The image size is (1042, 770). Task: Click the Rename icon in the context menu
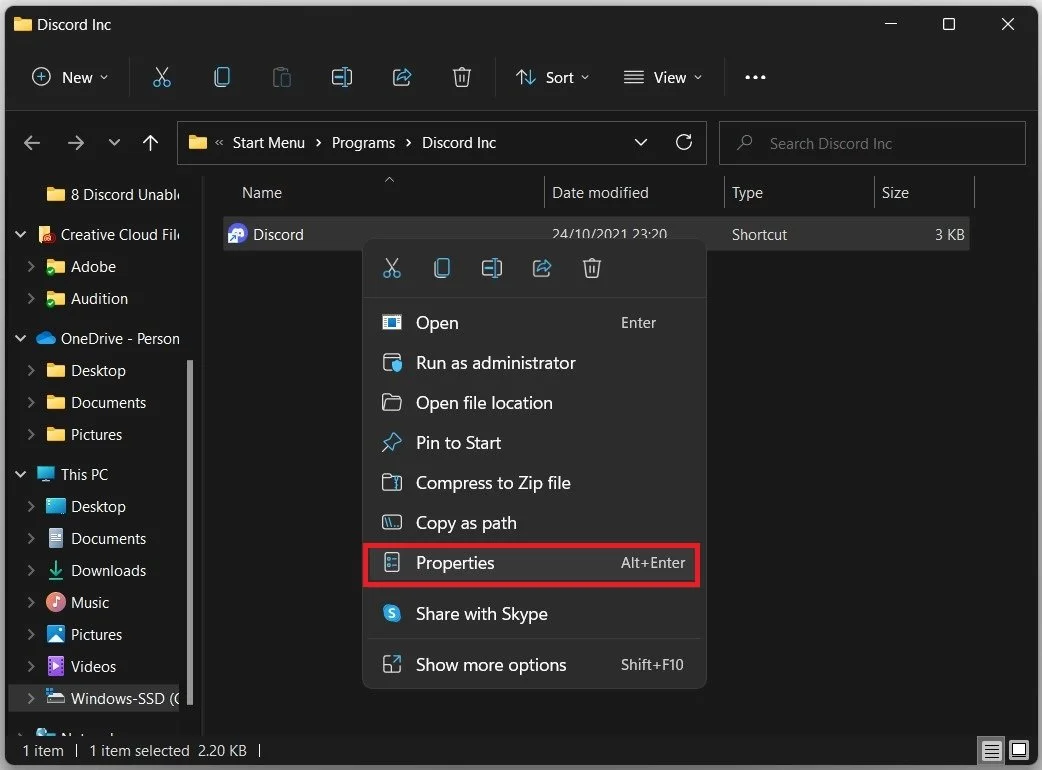click(492, 268)
